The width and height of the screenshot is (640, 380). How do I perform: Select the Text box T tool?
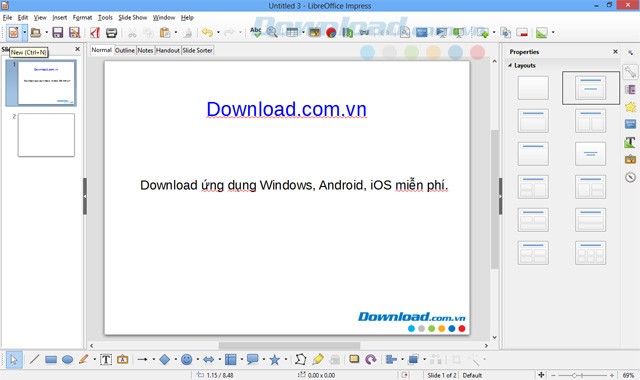click(x=106, y=360)
